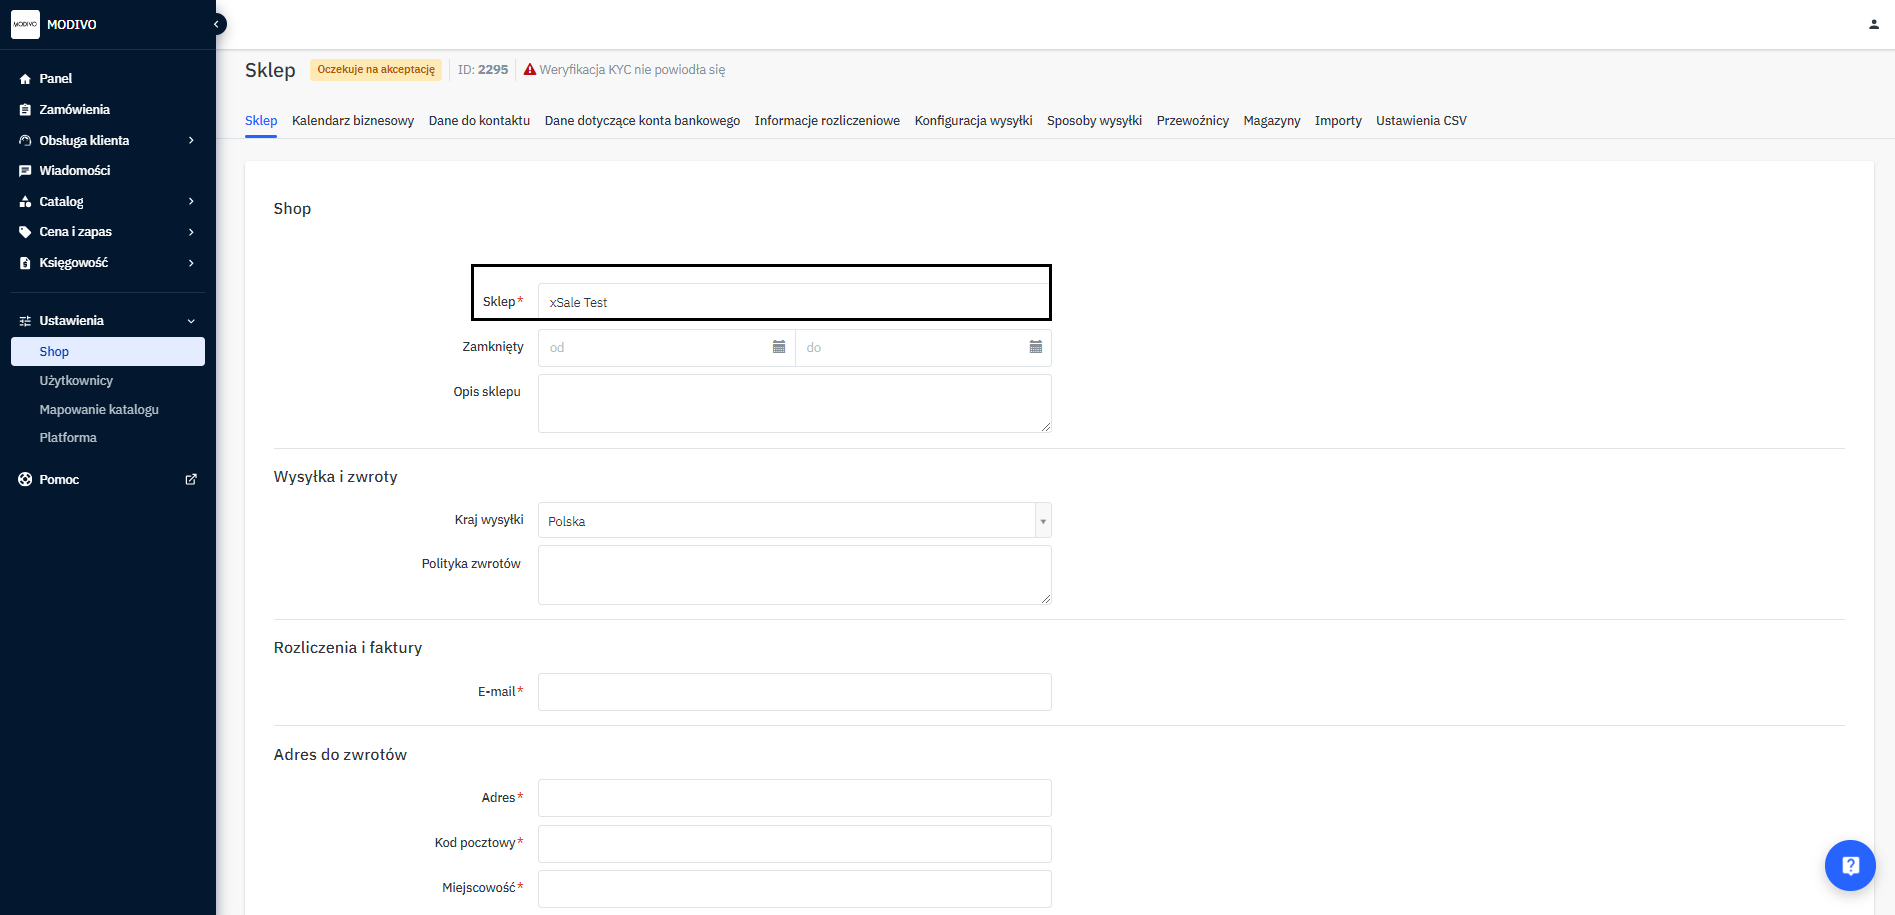
Task: Switch to Przewoźnicy tab
Action: (1192, 121)
